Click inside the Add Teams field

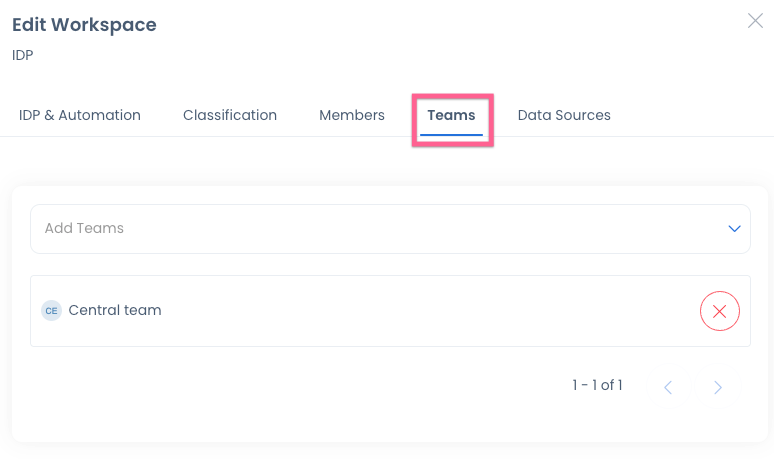[390, 229]
